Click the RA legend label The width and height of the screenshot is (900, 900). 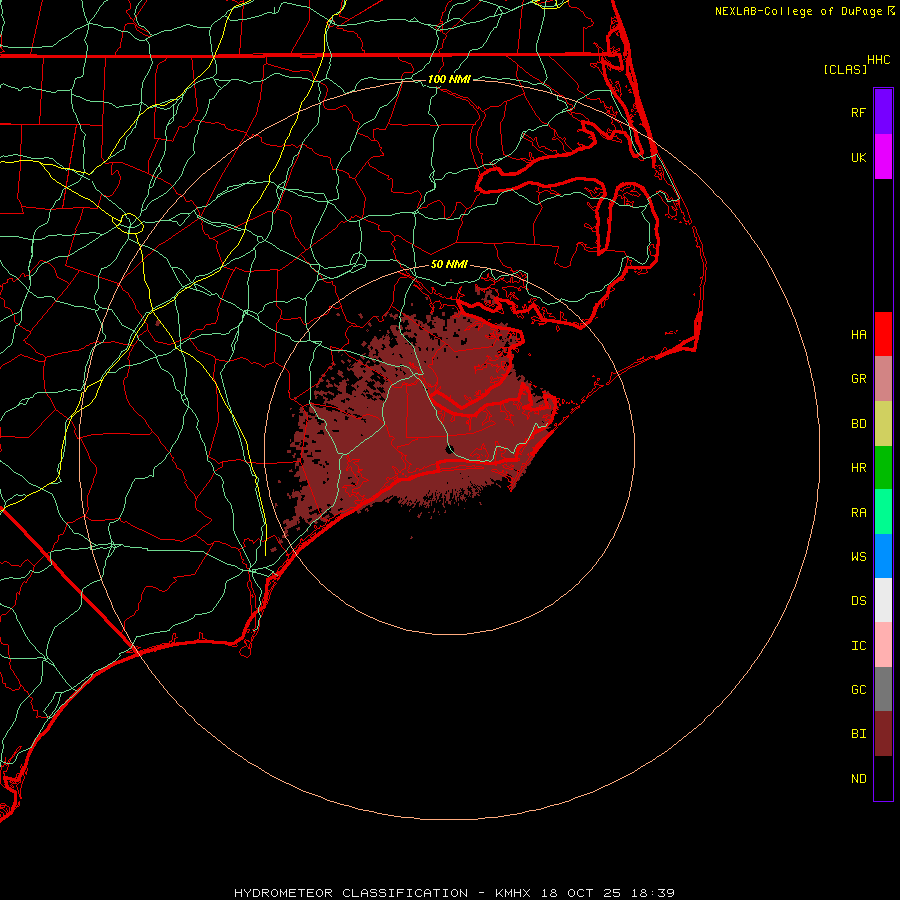(858, 513)
